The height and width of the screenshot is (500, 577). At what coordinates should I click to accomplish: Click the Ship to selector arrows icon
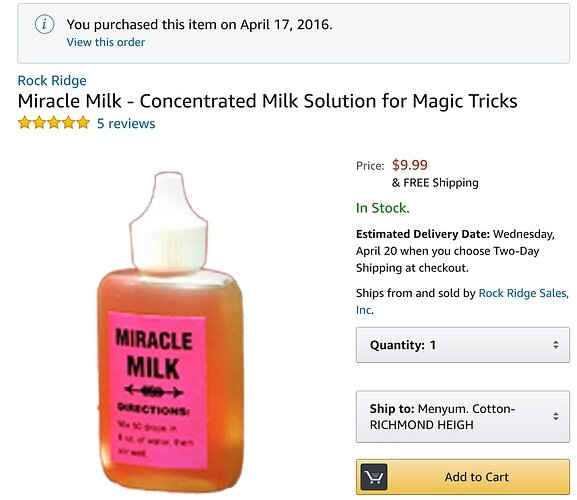click(x=556, y=416)
